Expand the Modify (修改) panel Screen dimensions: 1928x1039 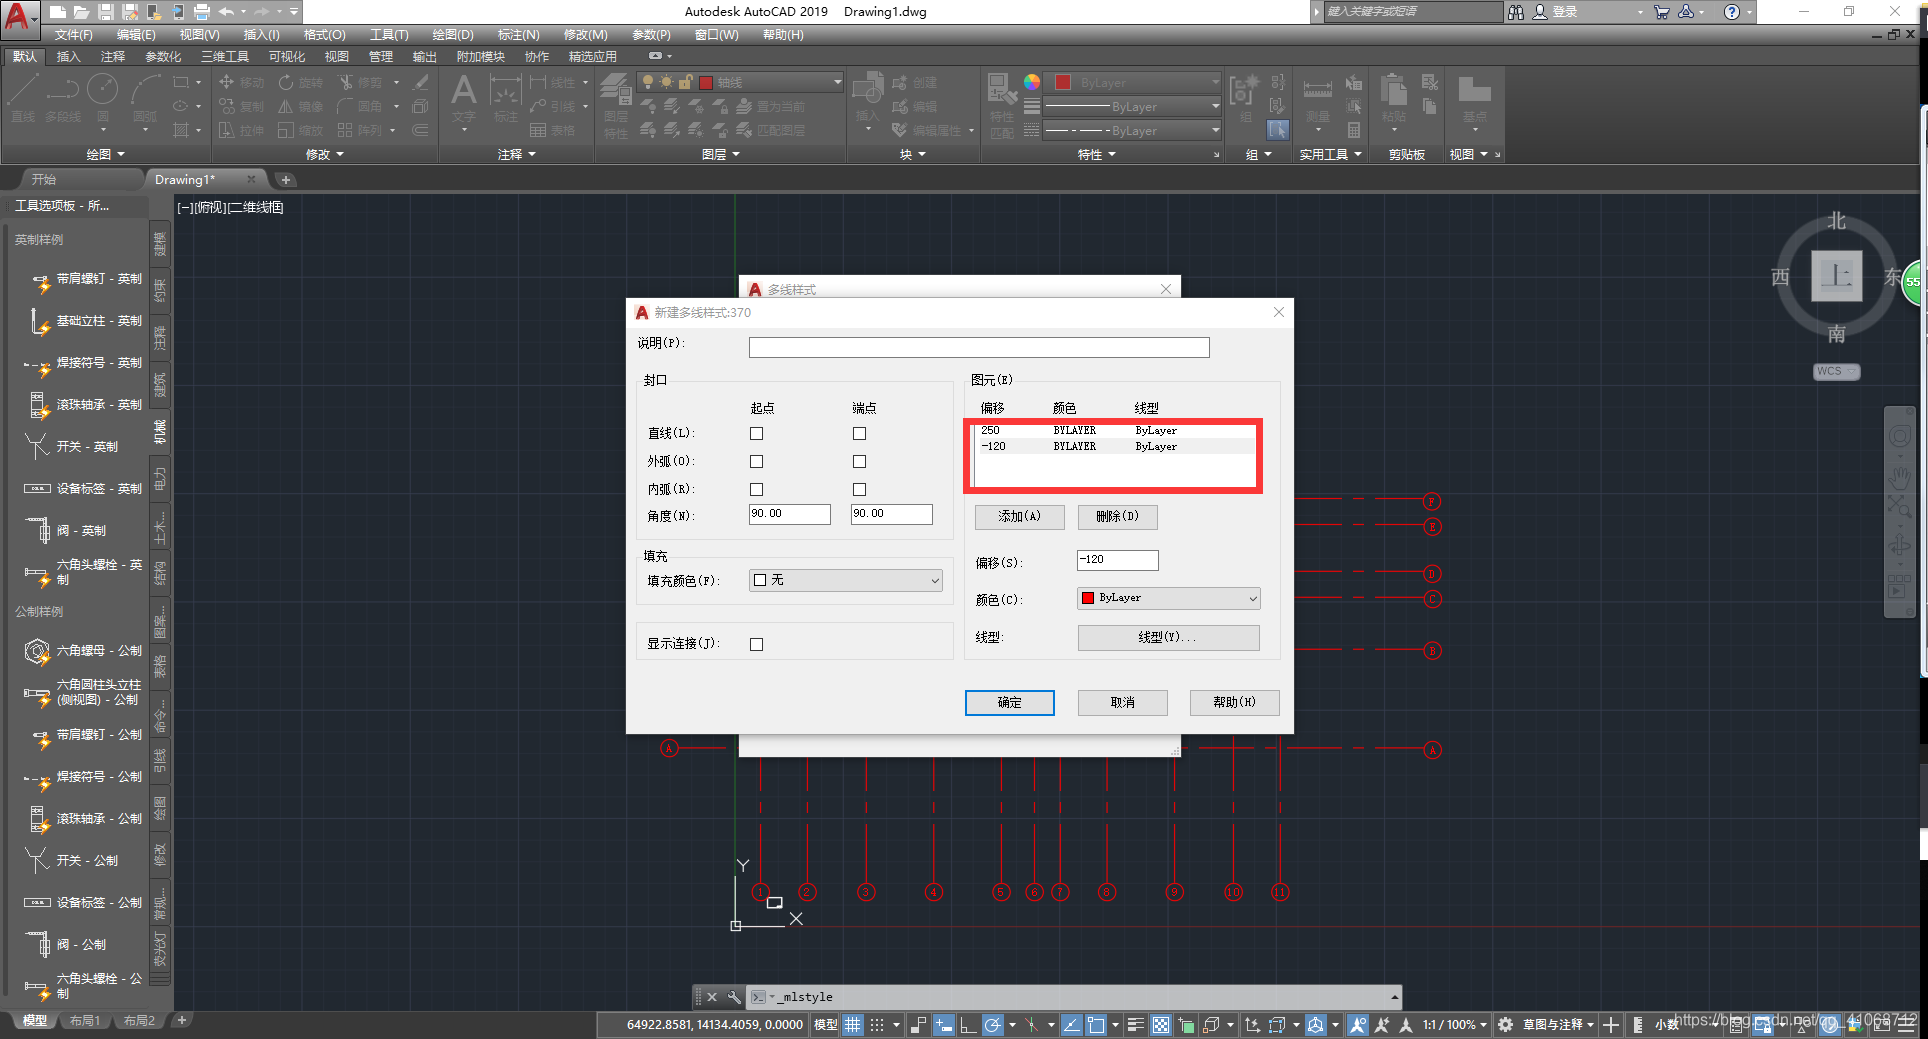pos(325,154)
